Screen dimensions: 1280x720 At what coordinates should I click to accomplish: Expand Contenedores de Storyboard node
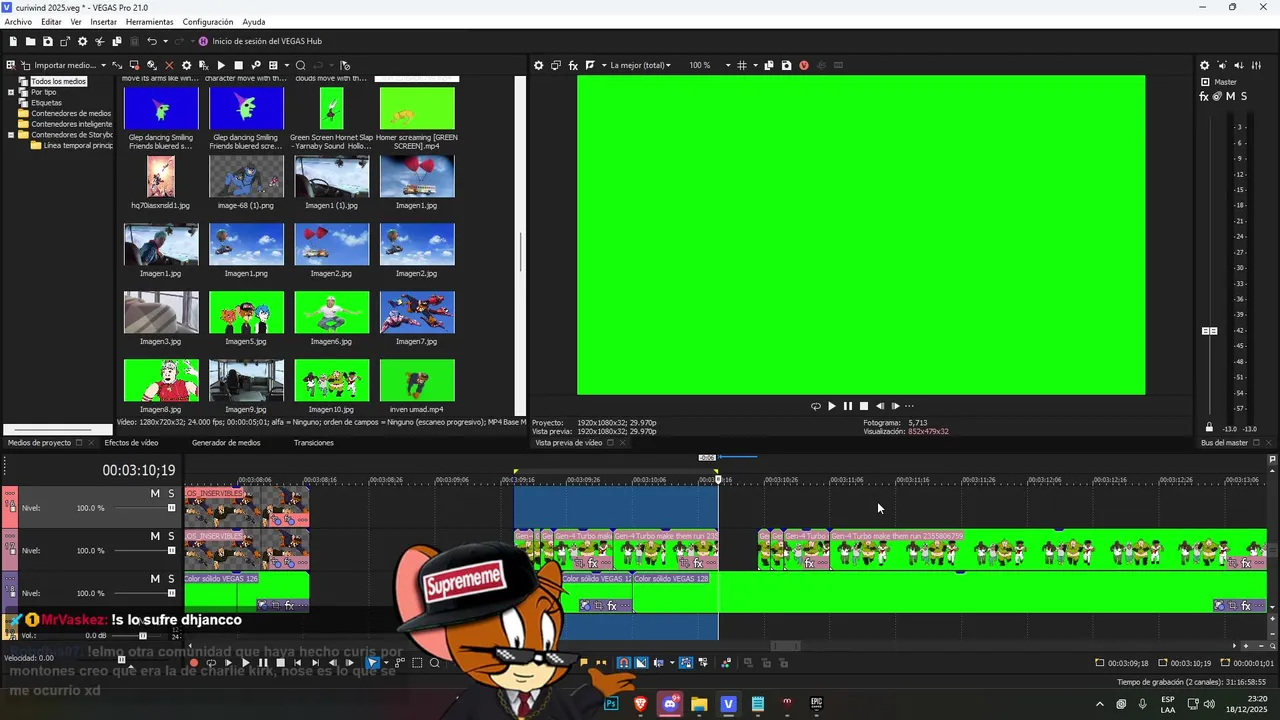(x=11, y=134)
